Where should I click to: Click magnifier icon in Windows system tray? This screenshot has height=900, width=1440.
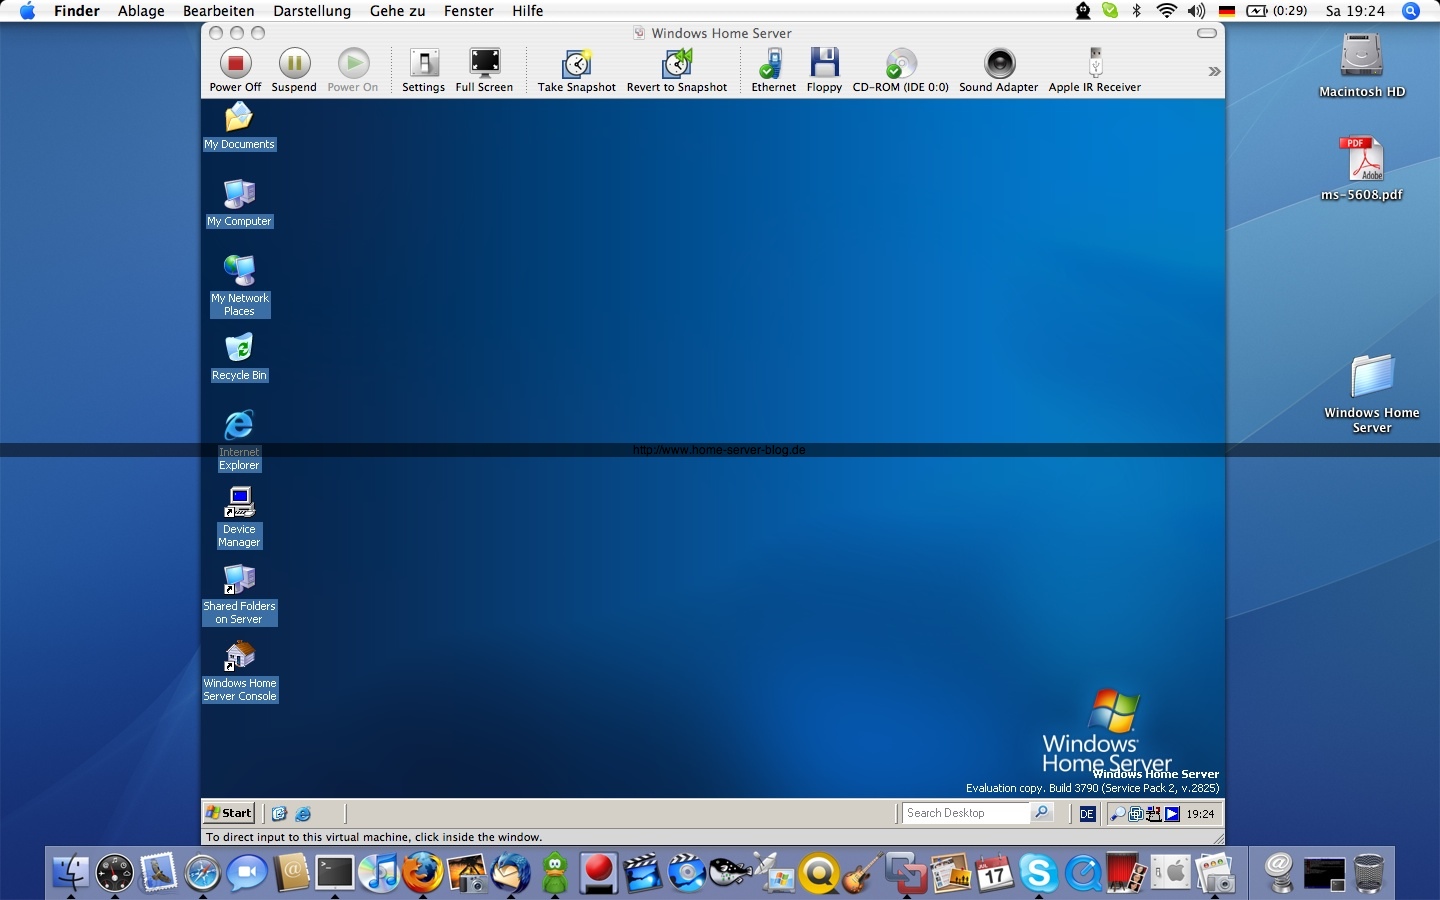pos(1118,814)
